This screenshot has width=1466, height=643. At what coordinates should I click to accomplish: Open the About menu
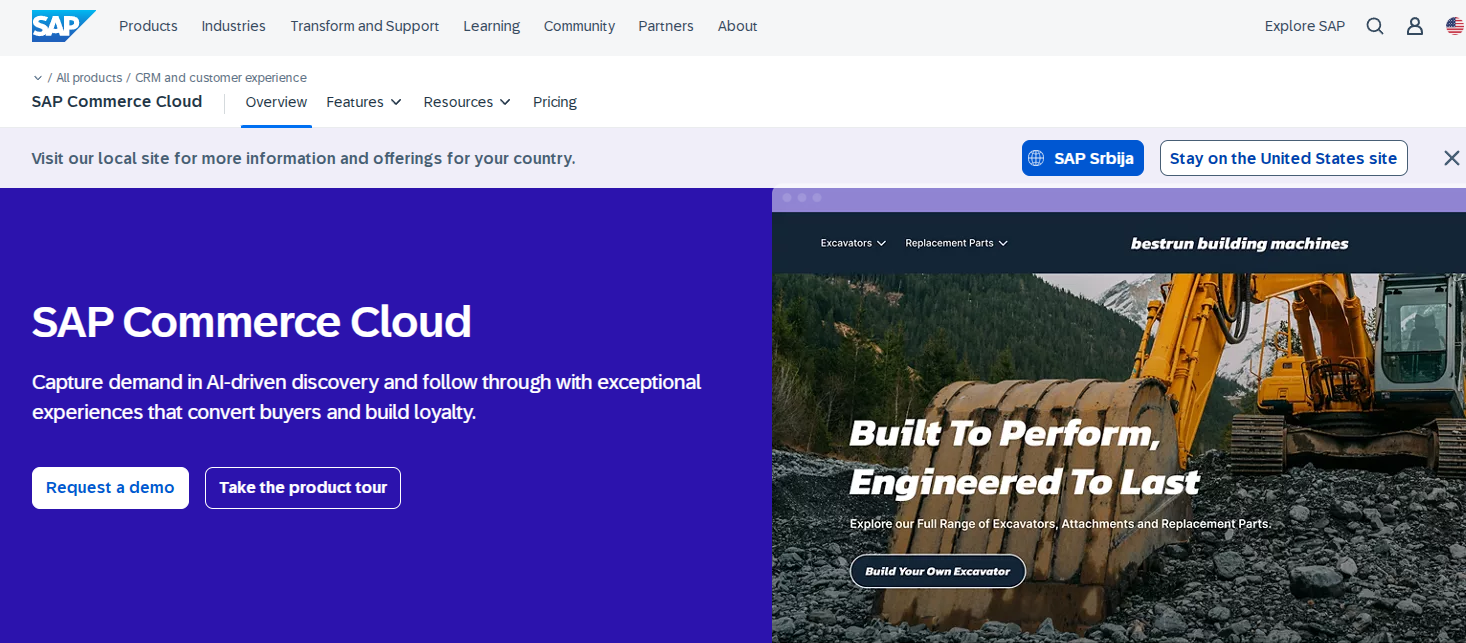click(737, 26)
